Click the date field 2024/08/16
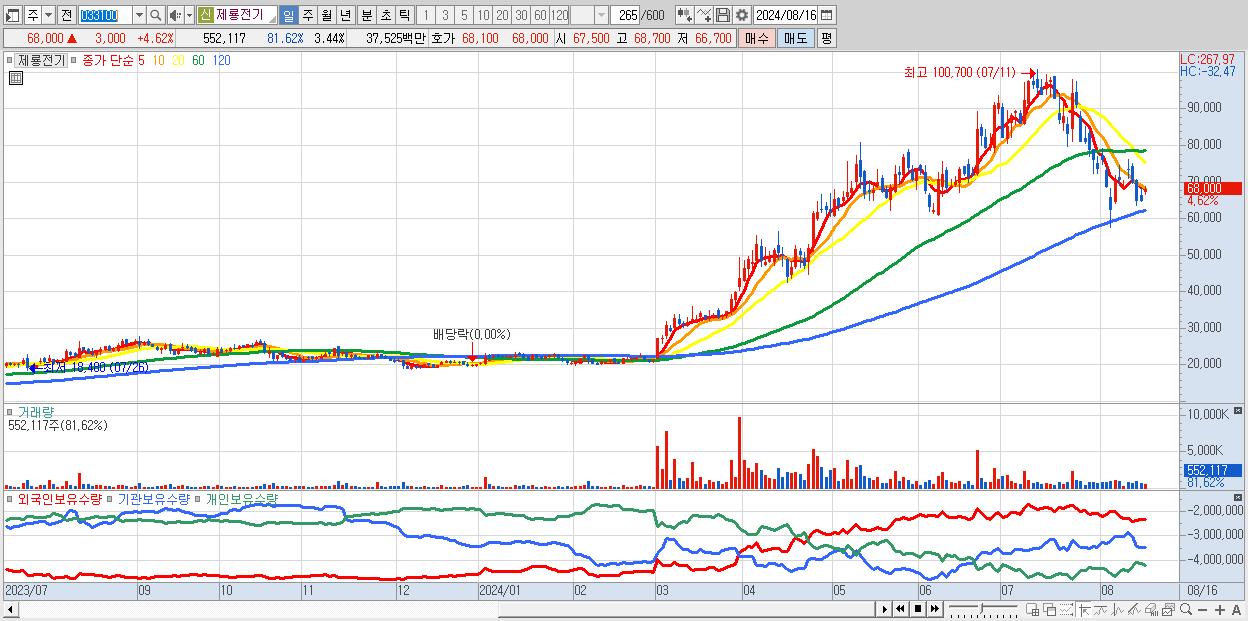This screenshot has width=1248, height=621. click(785, 15)
